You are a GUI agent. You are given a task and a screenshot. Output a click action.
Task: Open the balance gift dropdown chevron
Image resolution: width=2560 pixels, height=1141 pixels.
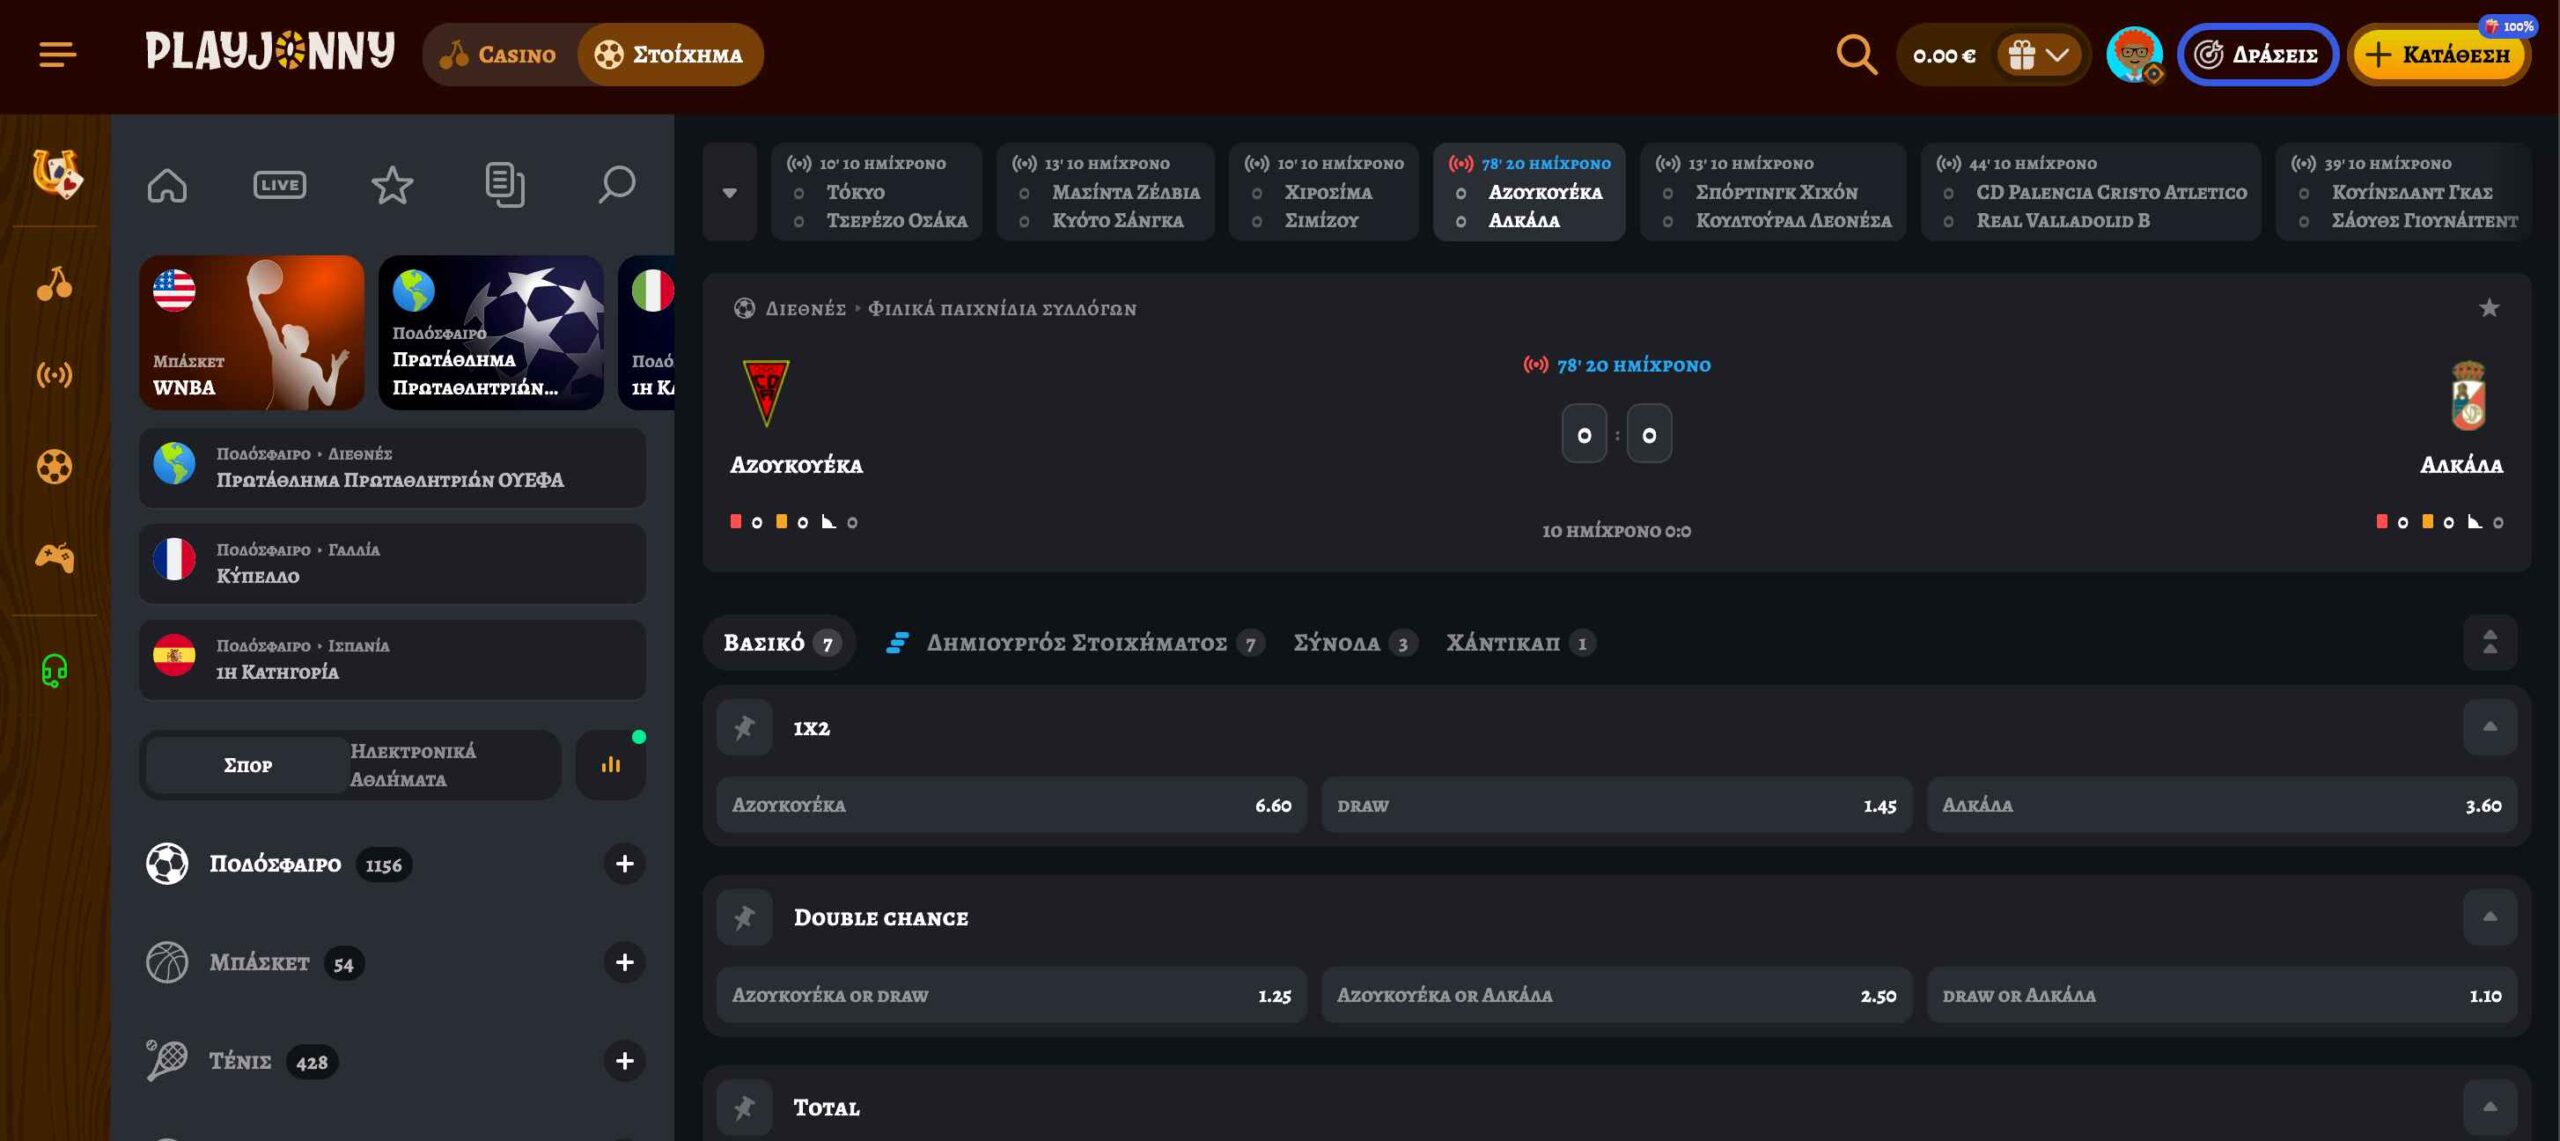click(2056, 55)
